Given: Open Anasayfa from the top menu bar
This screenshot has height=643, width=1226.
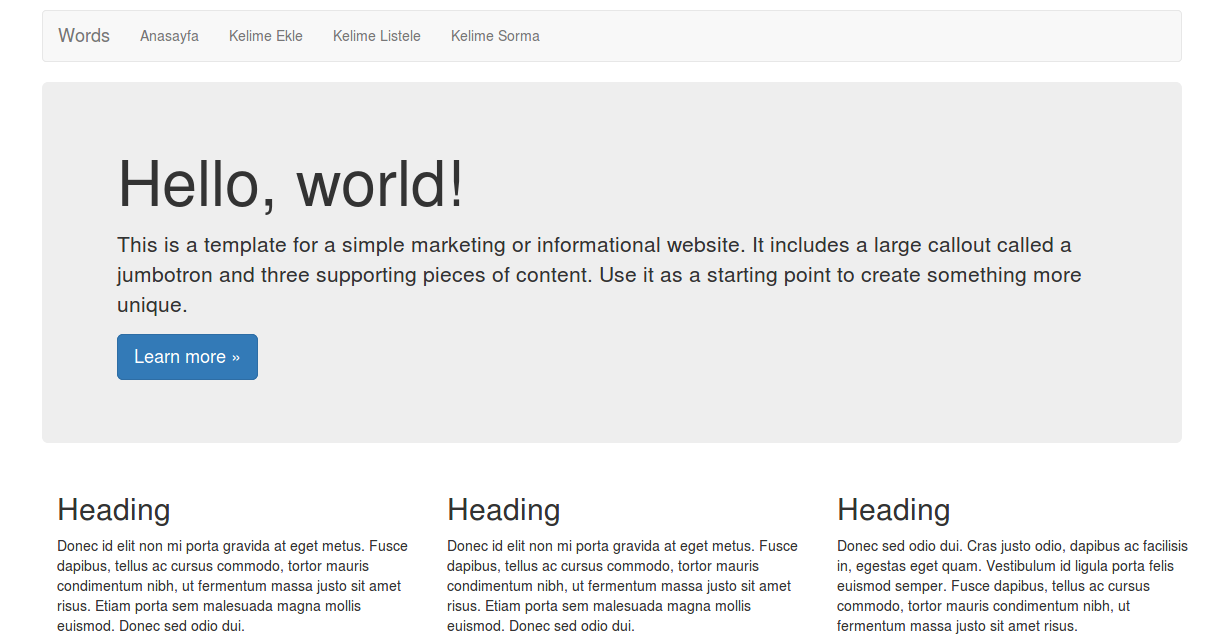Looking at the screenshot, I should click(x=169, y=36).
